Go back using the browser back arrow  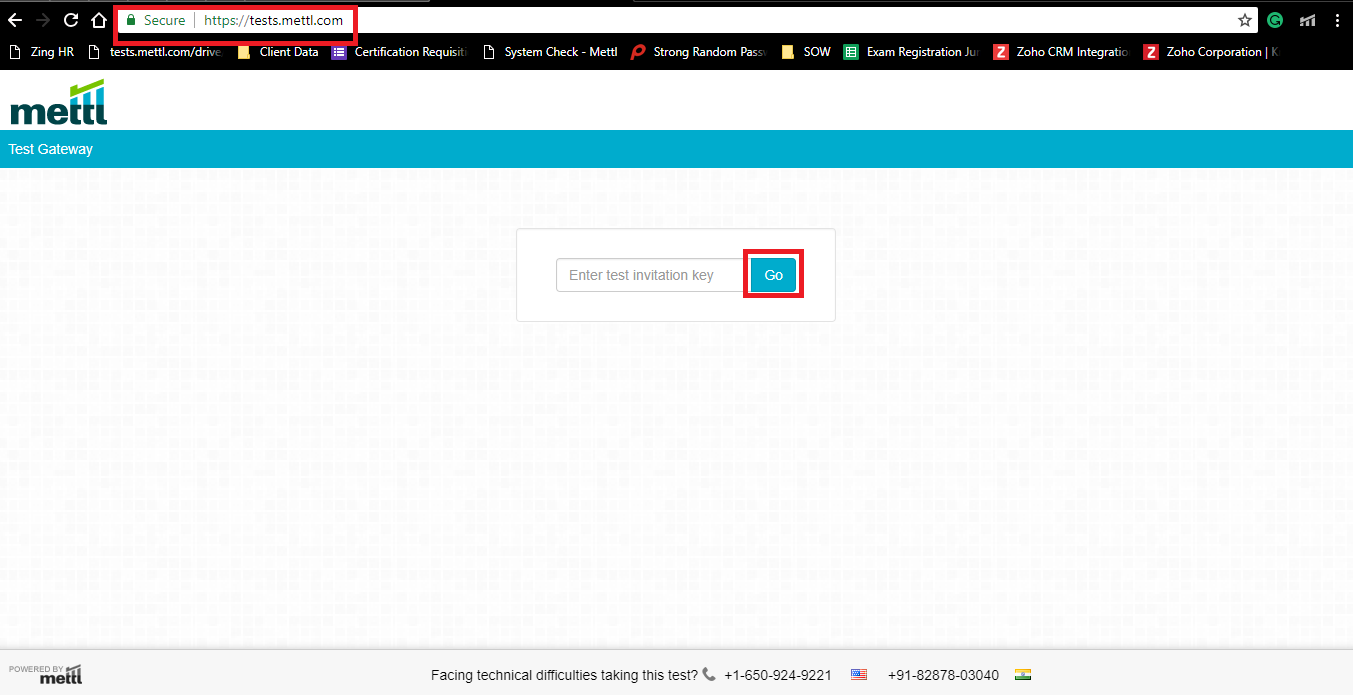15,20
